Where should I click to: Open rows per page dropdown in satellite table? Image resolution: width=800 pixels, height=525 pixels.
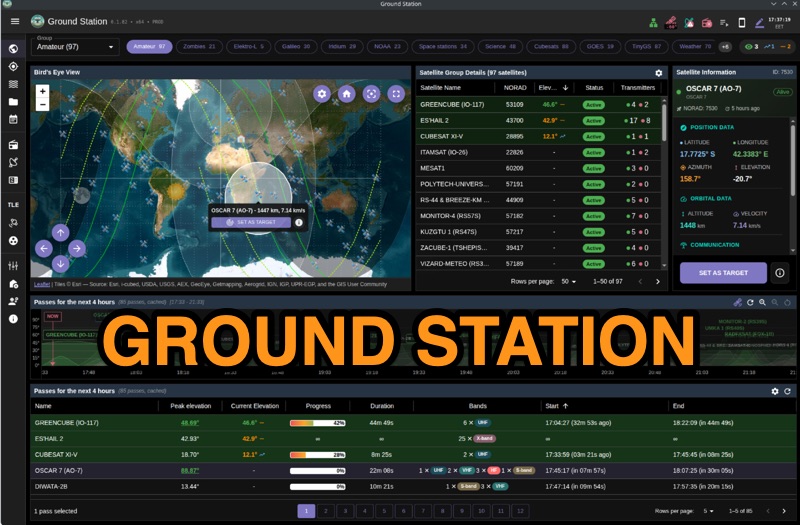pos(568,282)
